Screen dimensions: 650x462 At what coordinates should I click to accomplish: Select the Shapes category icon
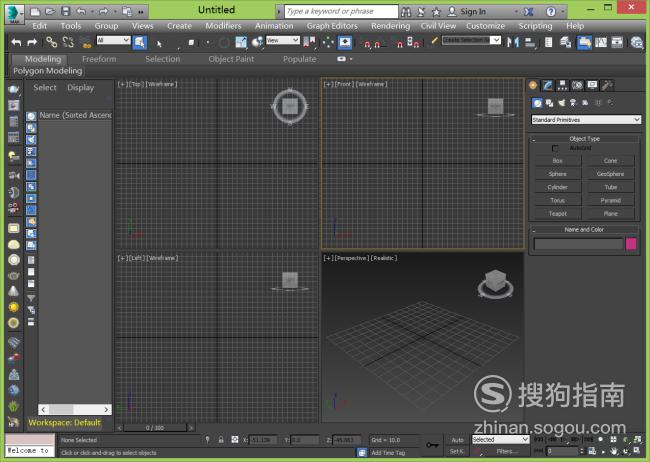(x=549, y=103)
